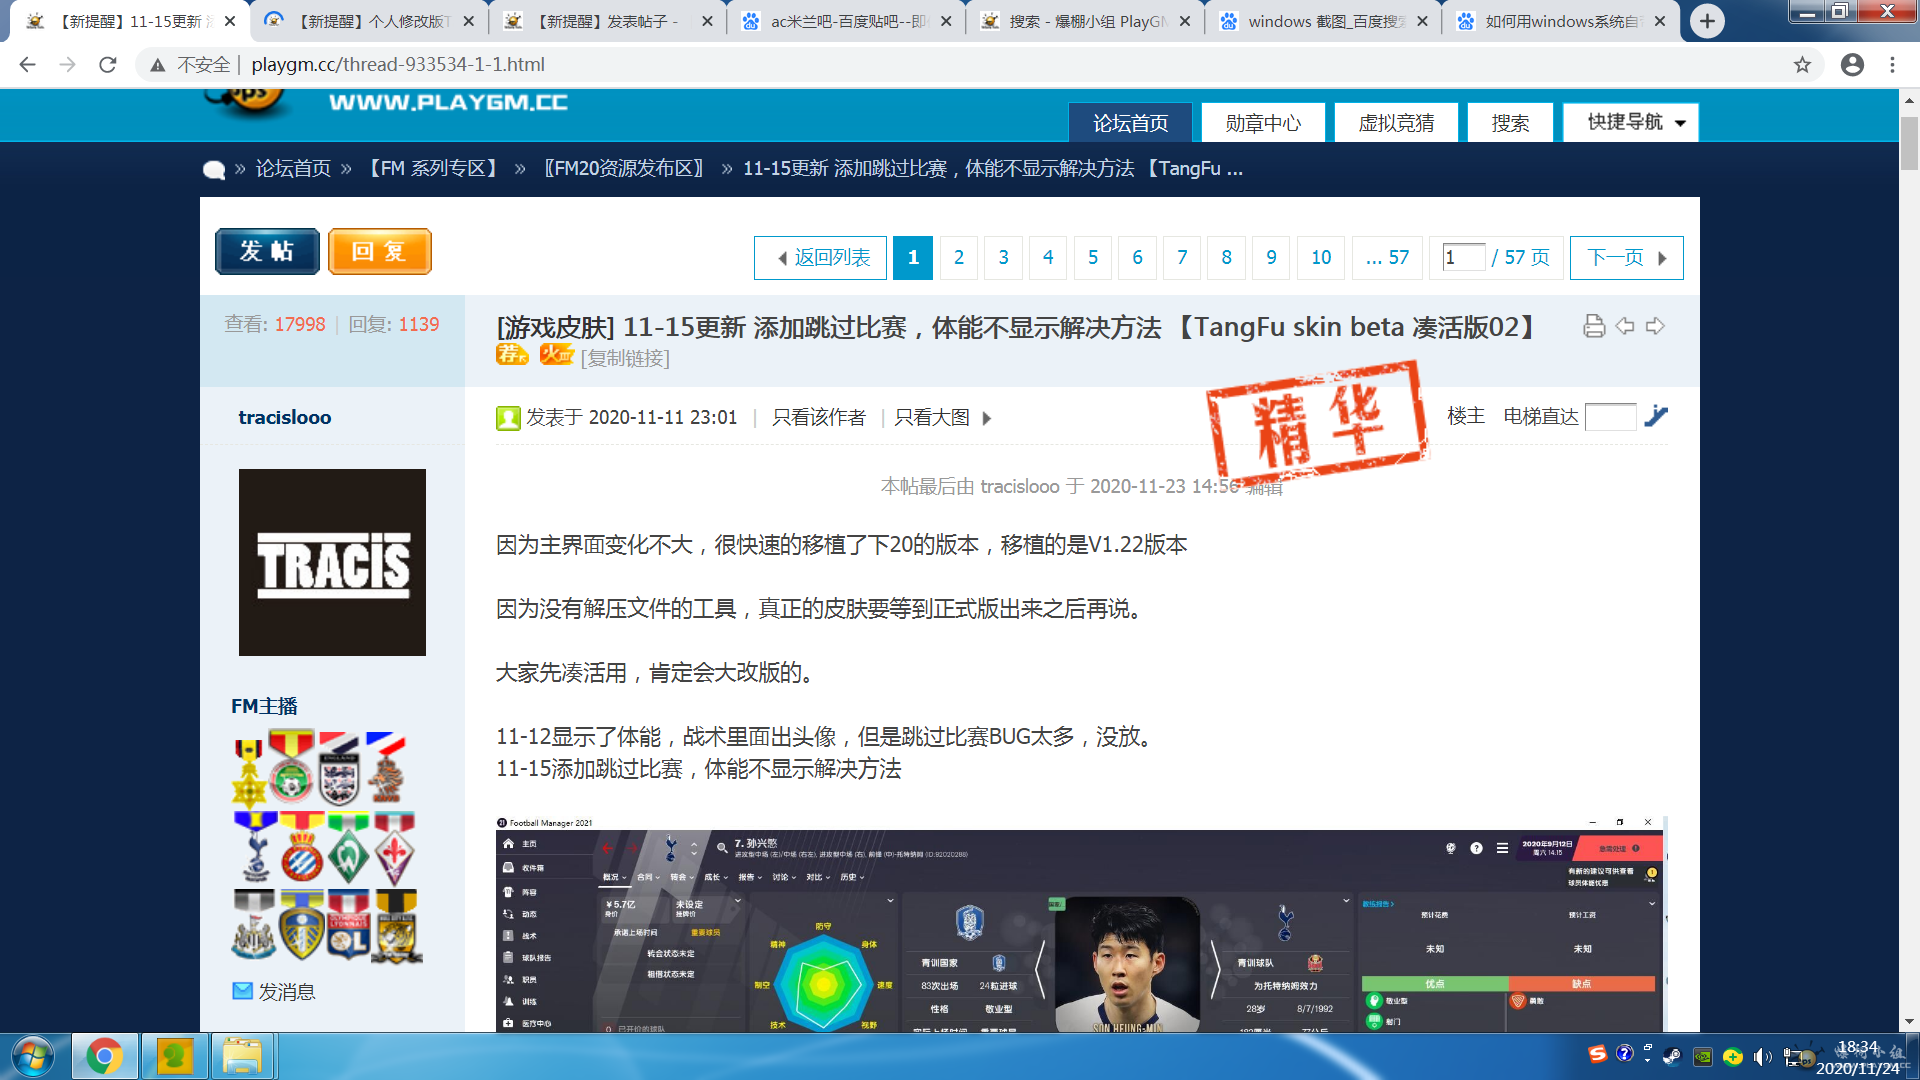Click the browser back arrow

[27, 64]
